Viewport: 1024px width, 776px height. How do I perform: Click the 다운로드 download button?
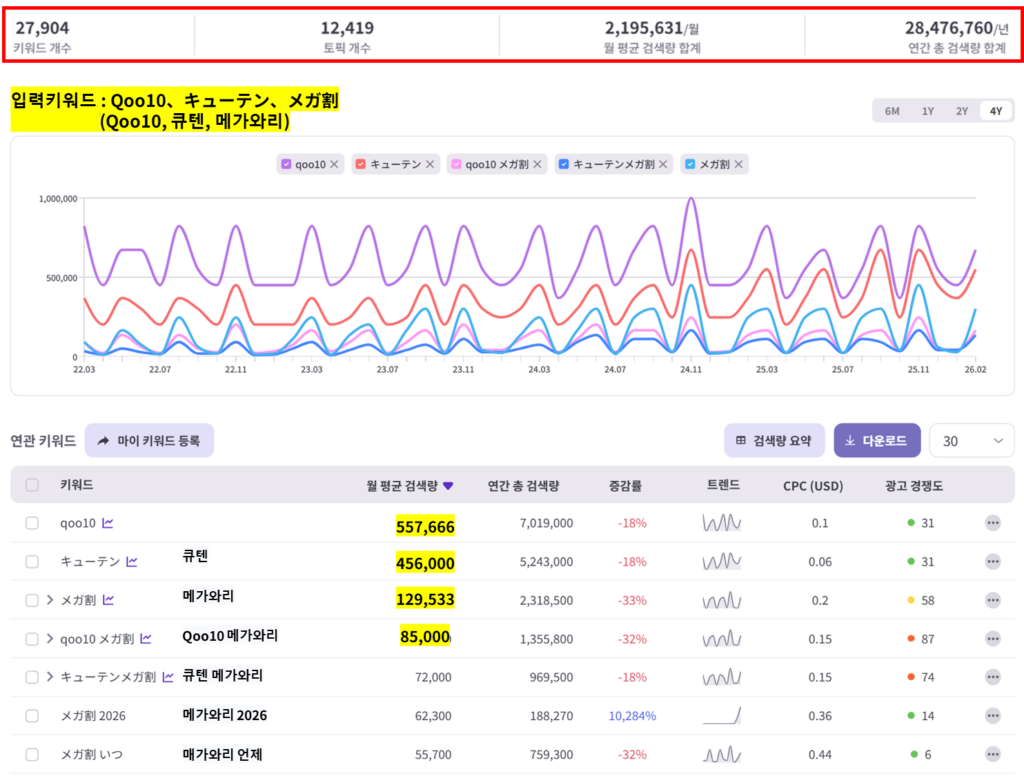[x=876, y=441]
